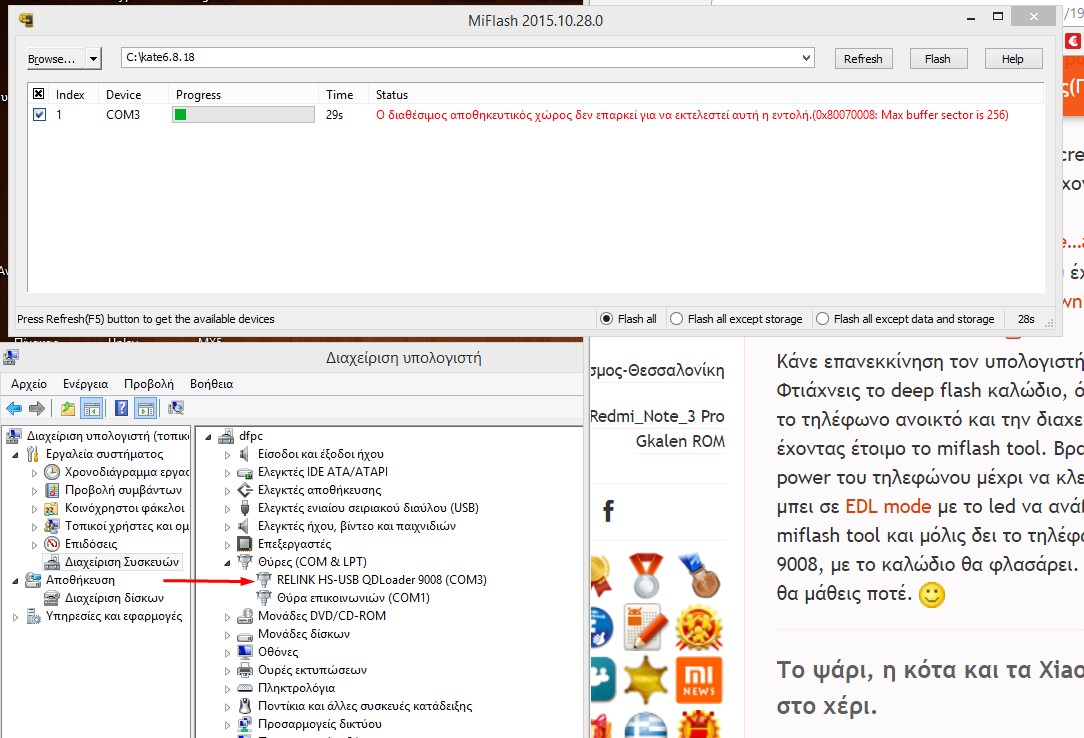This screenshot has width=1084, height=738.
Task: Click the up one level folder icon
Action: click(x=67, y=408)
